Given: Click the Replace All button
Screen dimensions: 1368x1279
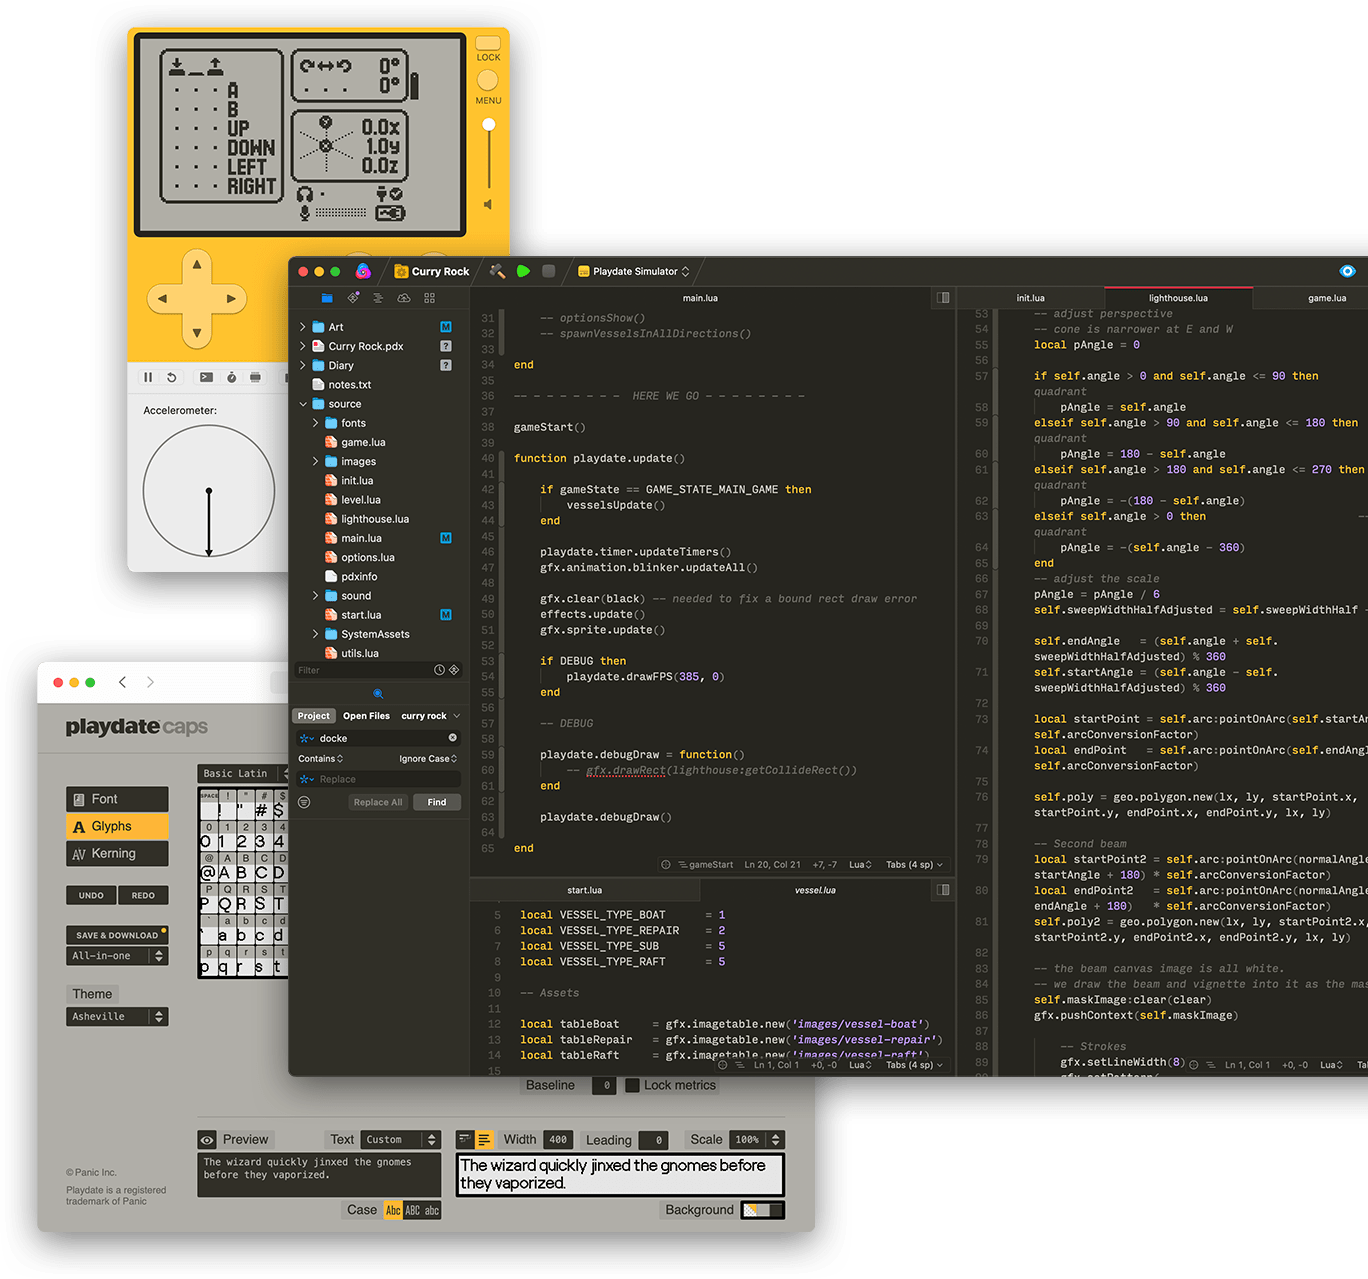Looking at the screenshot, I should [378, 802].
